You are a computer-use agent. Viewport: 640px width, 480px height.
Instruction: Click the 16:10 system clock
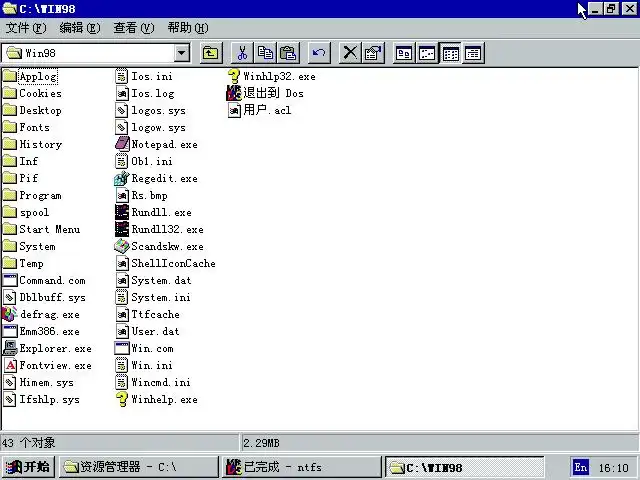click(613, 468)
